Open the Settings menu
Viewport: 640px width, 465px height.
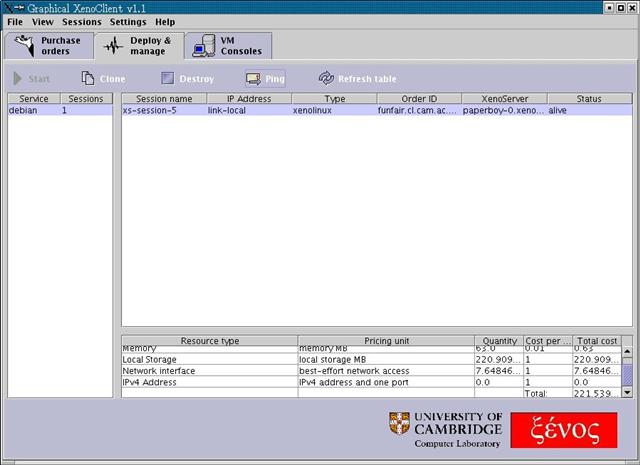(127, 21)
